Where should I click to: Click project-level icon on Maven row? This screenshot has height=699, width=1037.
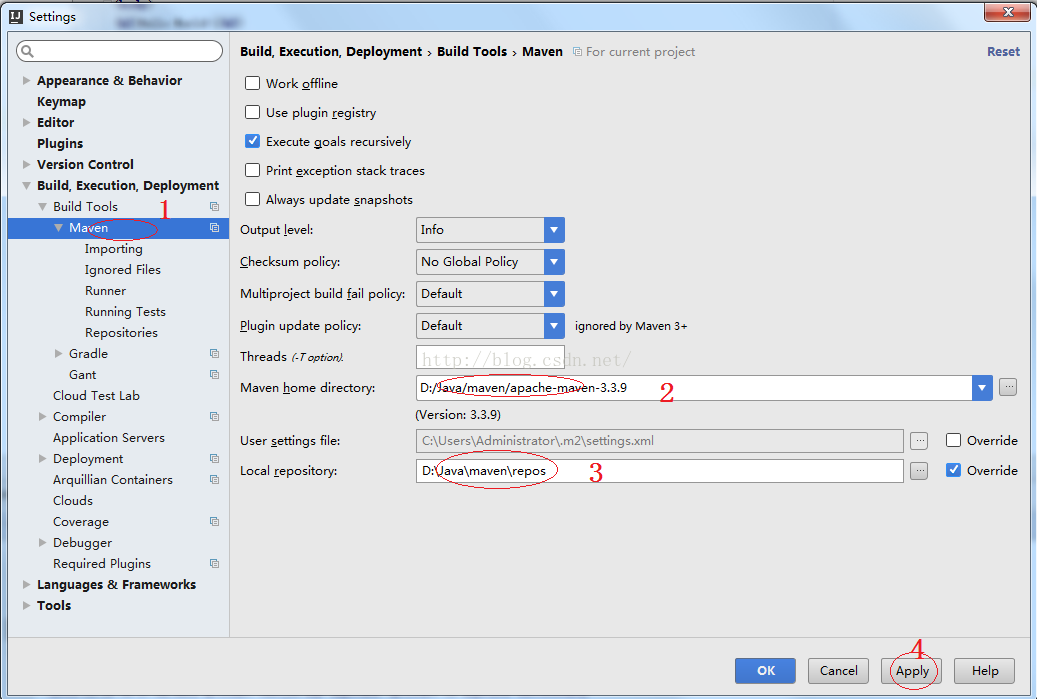(214, 227)
